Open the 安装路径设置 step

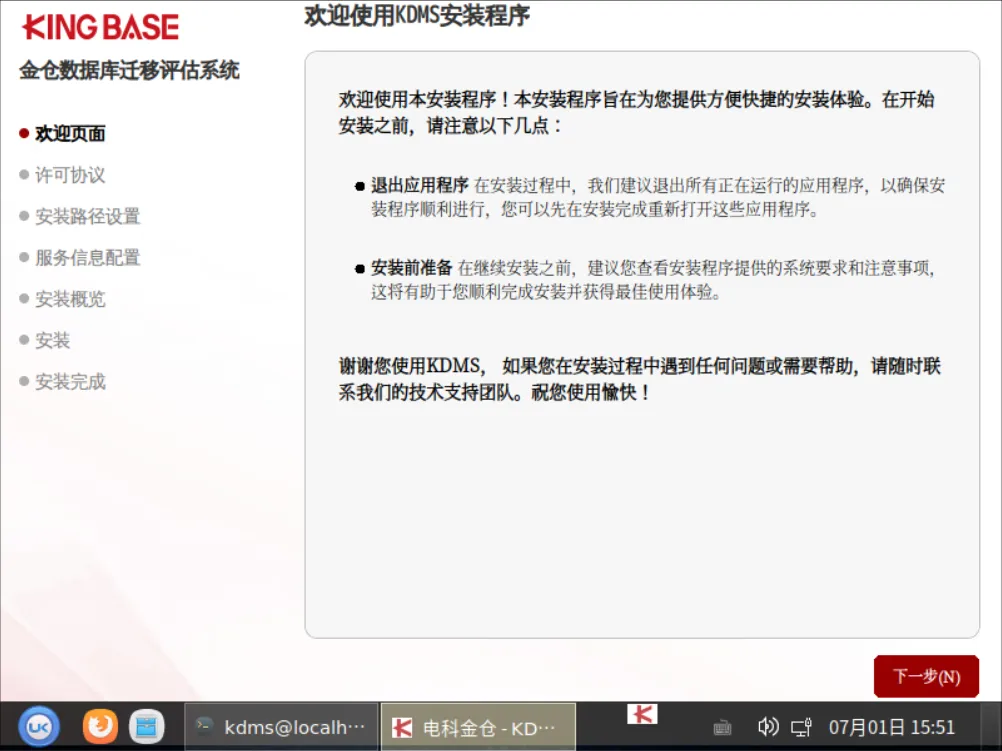[87, 216]
